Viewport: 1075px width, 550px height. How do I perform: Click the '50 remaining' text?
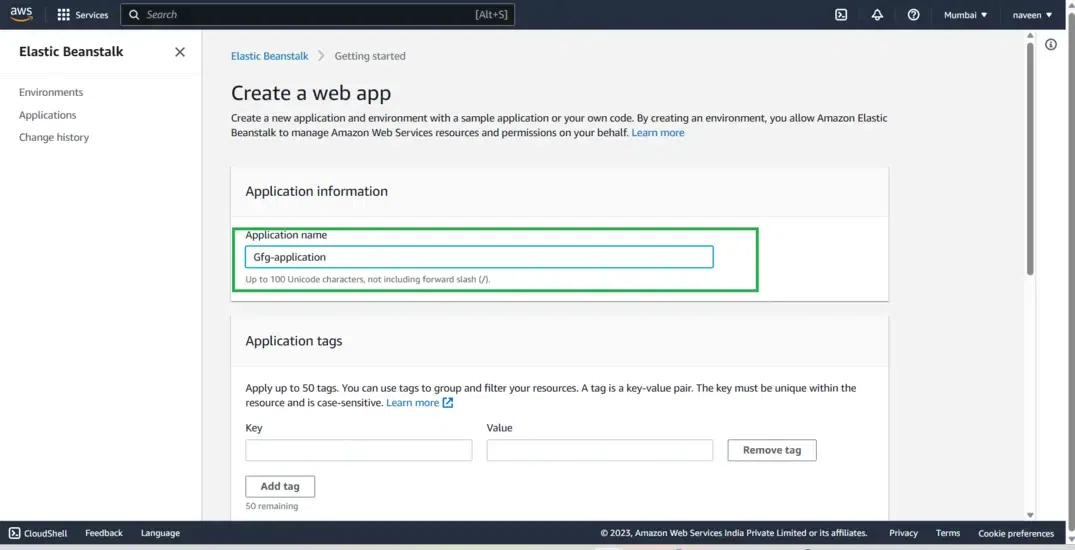click(271, 506)
